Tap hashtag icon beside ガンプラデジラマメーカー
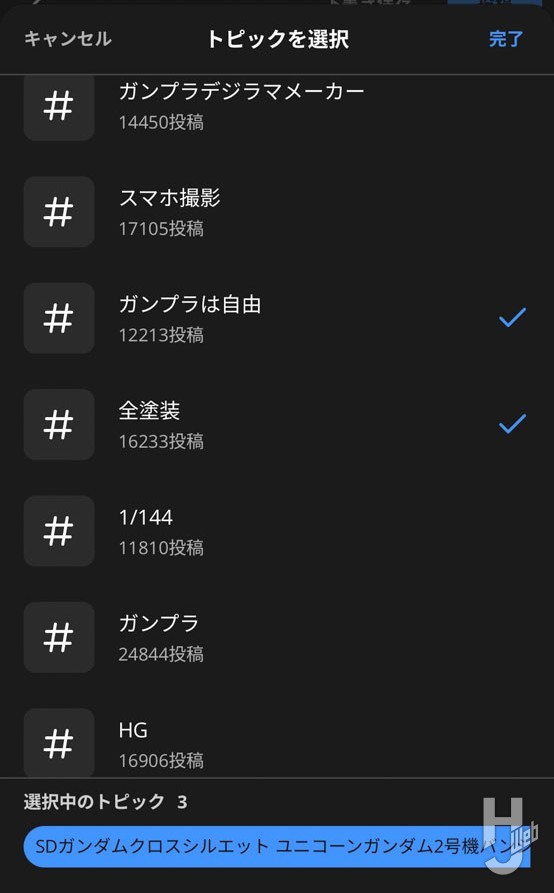The width and height of the screenshot is (554, 893). (x=59, y=107)
